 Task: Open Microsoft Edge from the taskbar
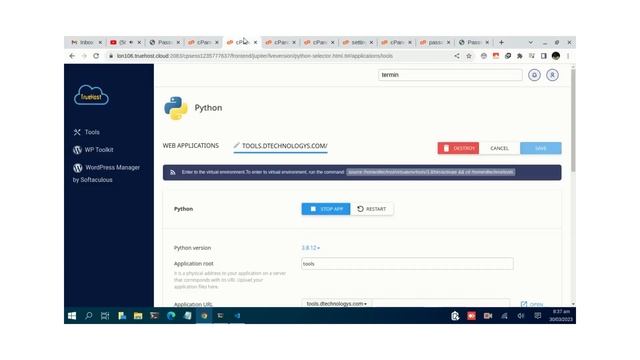click(x=171, y=316)
